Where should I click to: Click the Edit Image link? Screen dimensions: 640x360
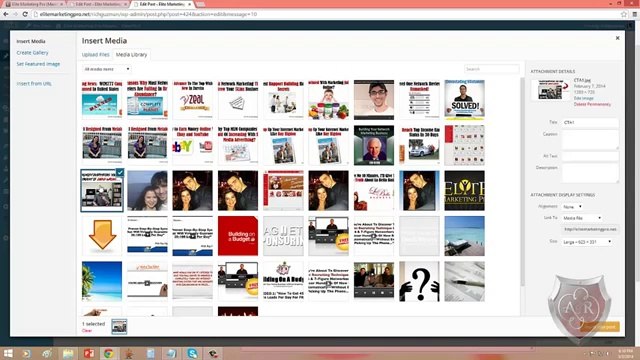pyautogui.click(x=583, y=98)
